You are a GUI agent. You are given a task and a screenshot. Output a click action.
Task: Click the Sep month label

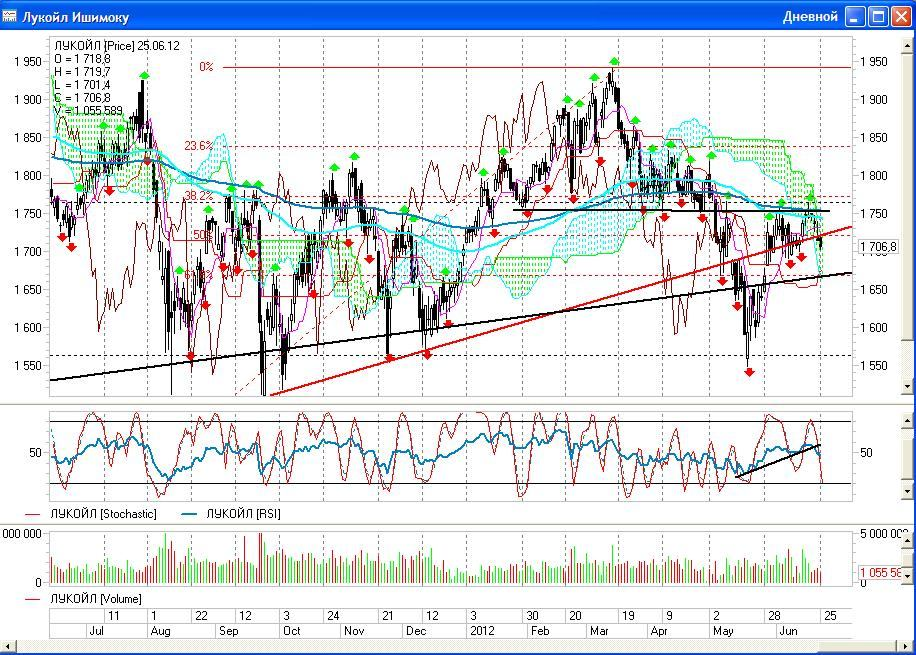(x=228, y=631)
